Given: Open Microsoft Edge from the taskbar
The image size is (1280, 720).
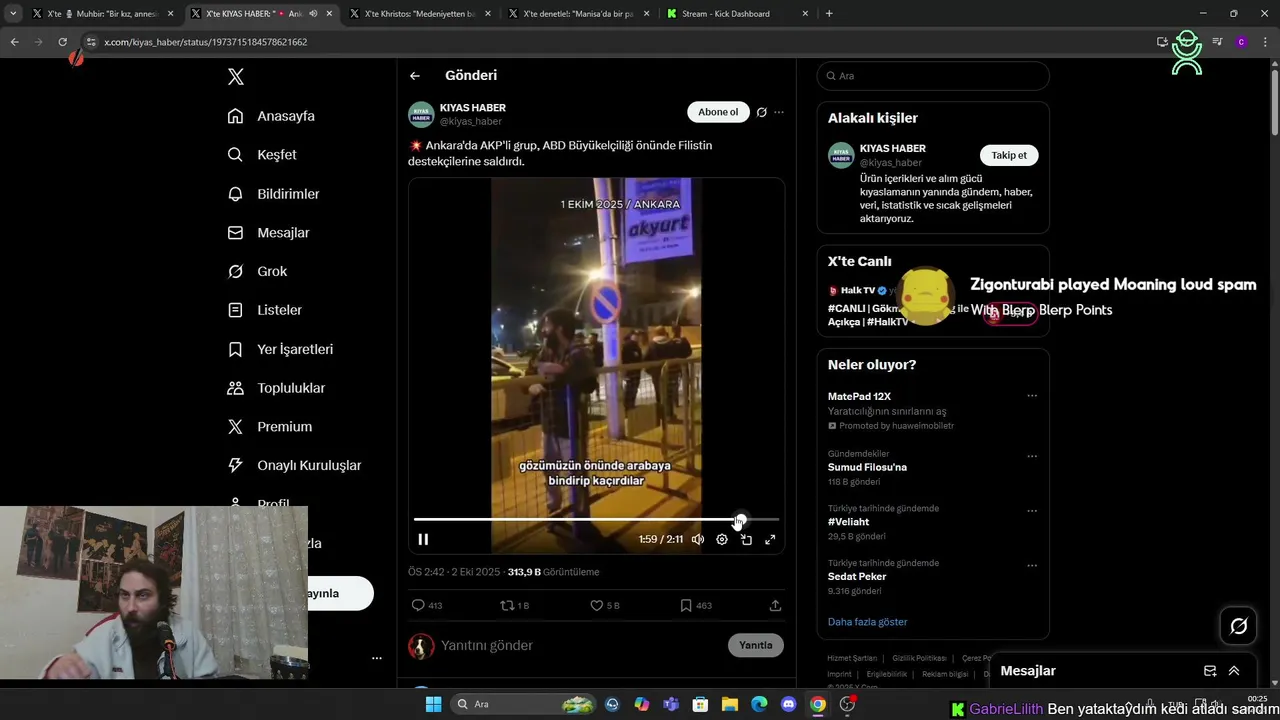Looking at the screenshot, I should pos(759,704).
